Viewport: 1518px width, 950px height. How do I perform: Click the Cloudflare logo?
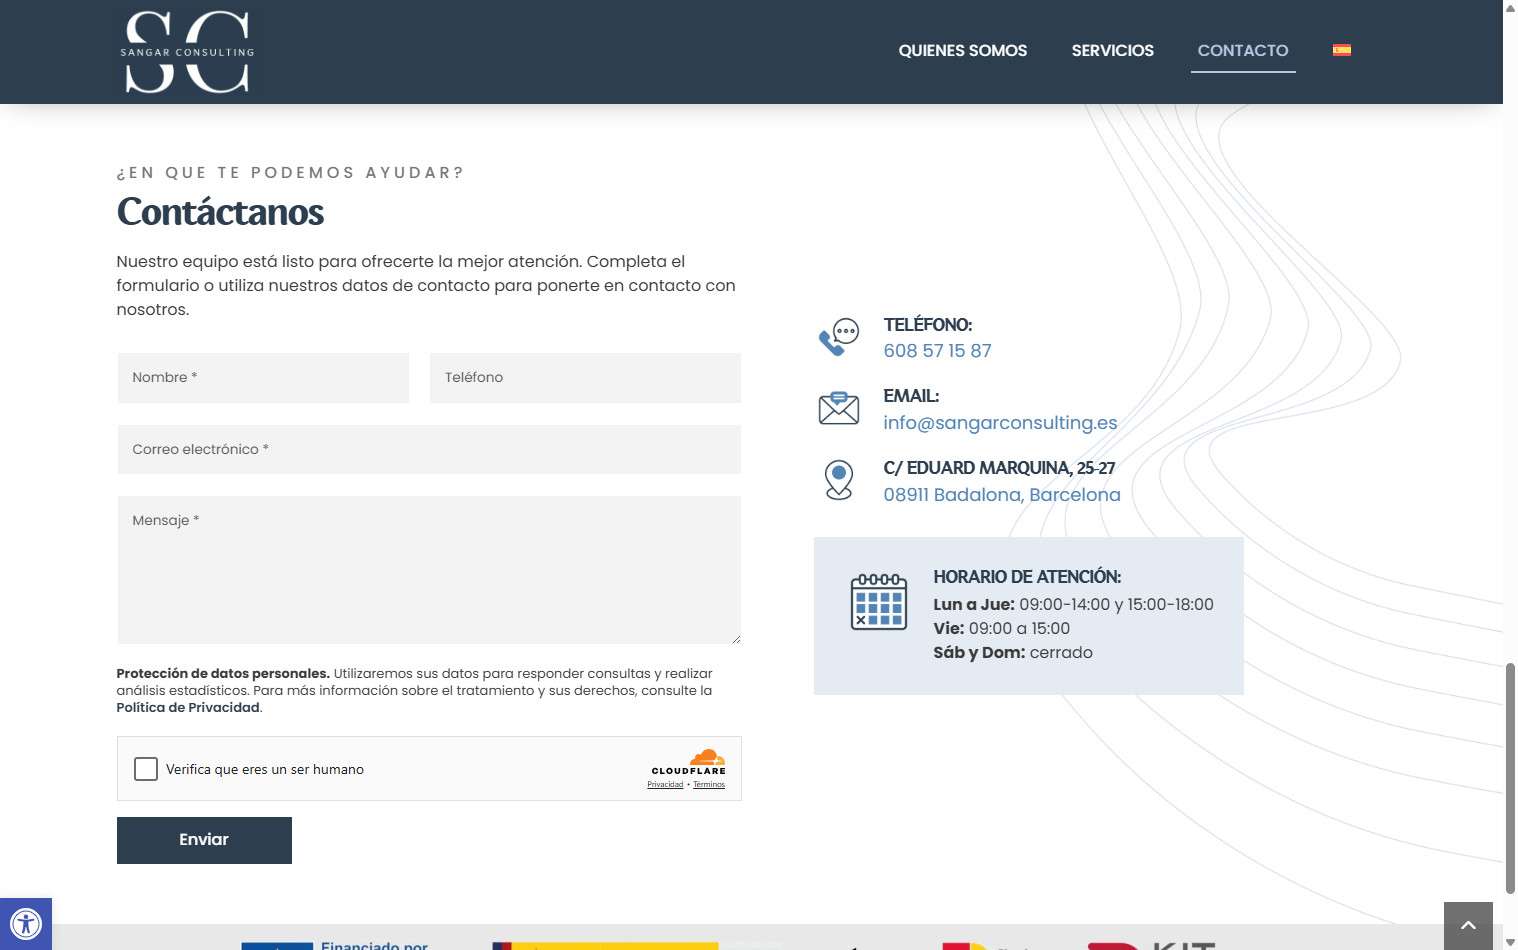688,762
